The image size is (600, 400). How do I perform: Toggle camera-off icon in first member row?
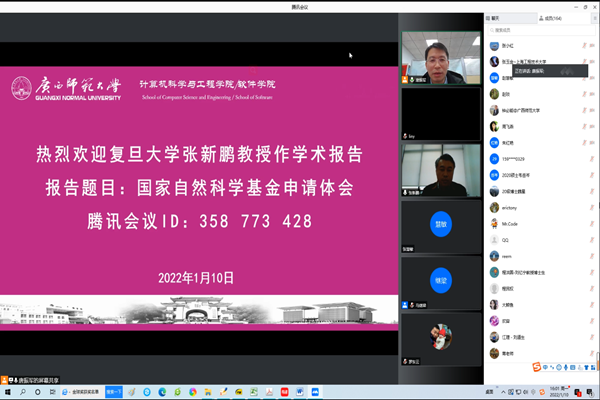[592, 46]
